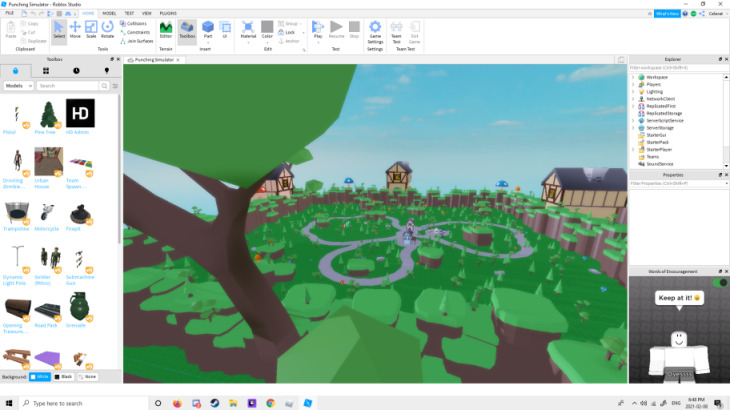Open Firefox from the taskbar
Screen dimensions: 730x410
pos(177,403)
